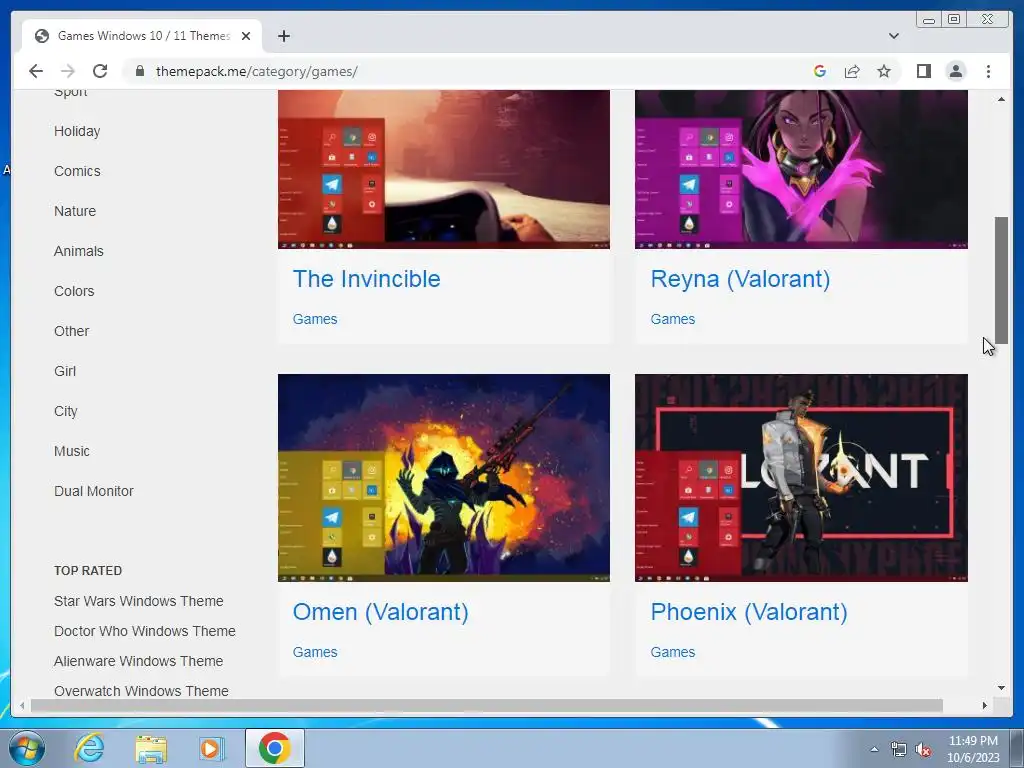
Task: Open Alienware Windows Theme link
Action: [x=138, y=661]
